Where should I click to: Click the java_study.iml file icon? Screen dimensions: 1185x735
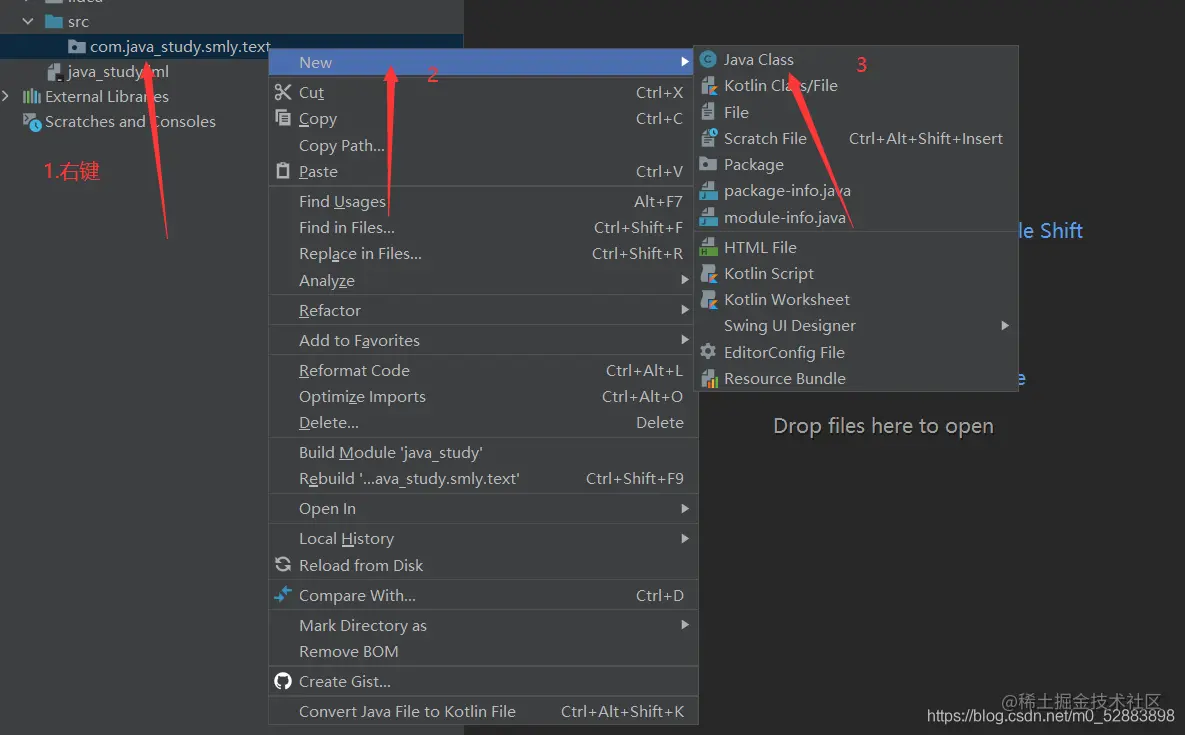[54, 72]
